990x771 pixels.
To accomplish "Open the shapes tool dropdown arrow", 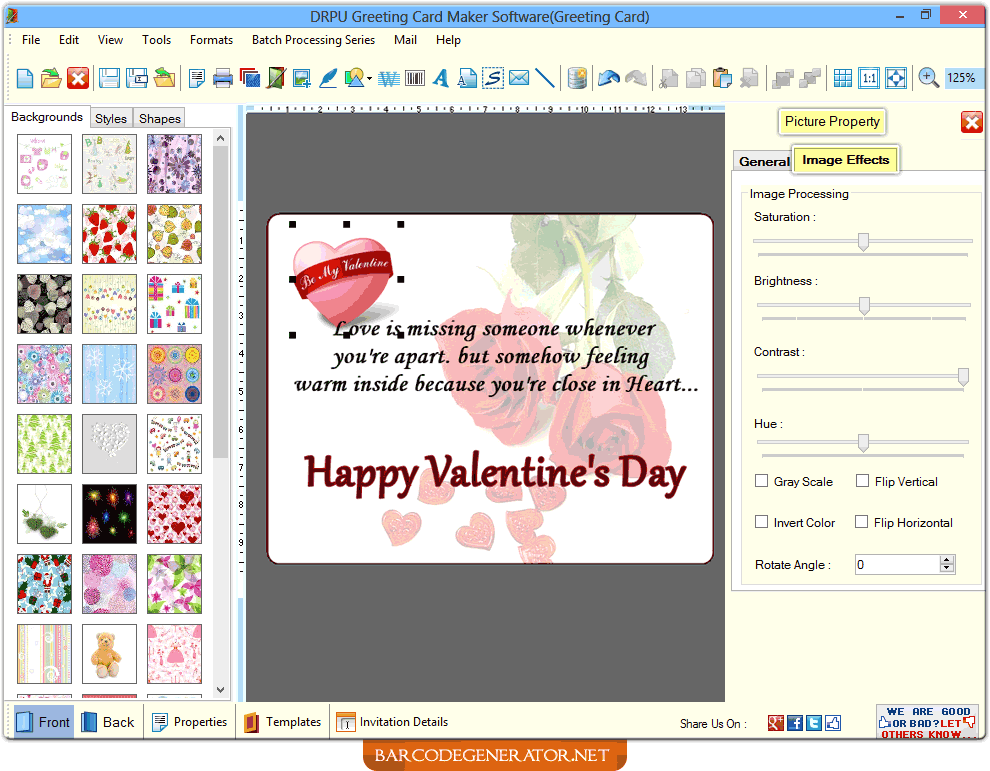I will (x=367, y=77).
